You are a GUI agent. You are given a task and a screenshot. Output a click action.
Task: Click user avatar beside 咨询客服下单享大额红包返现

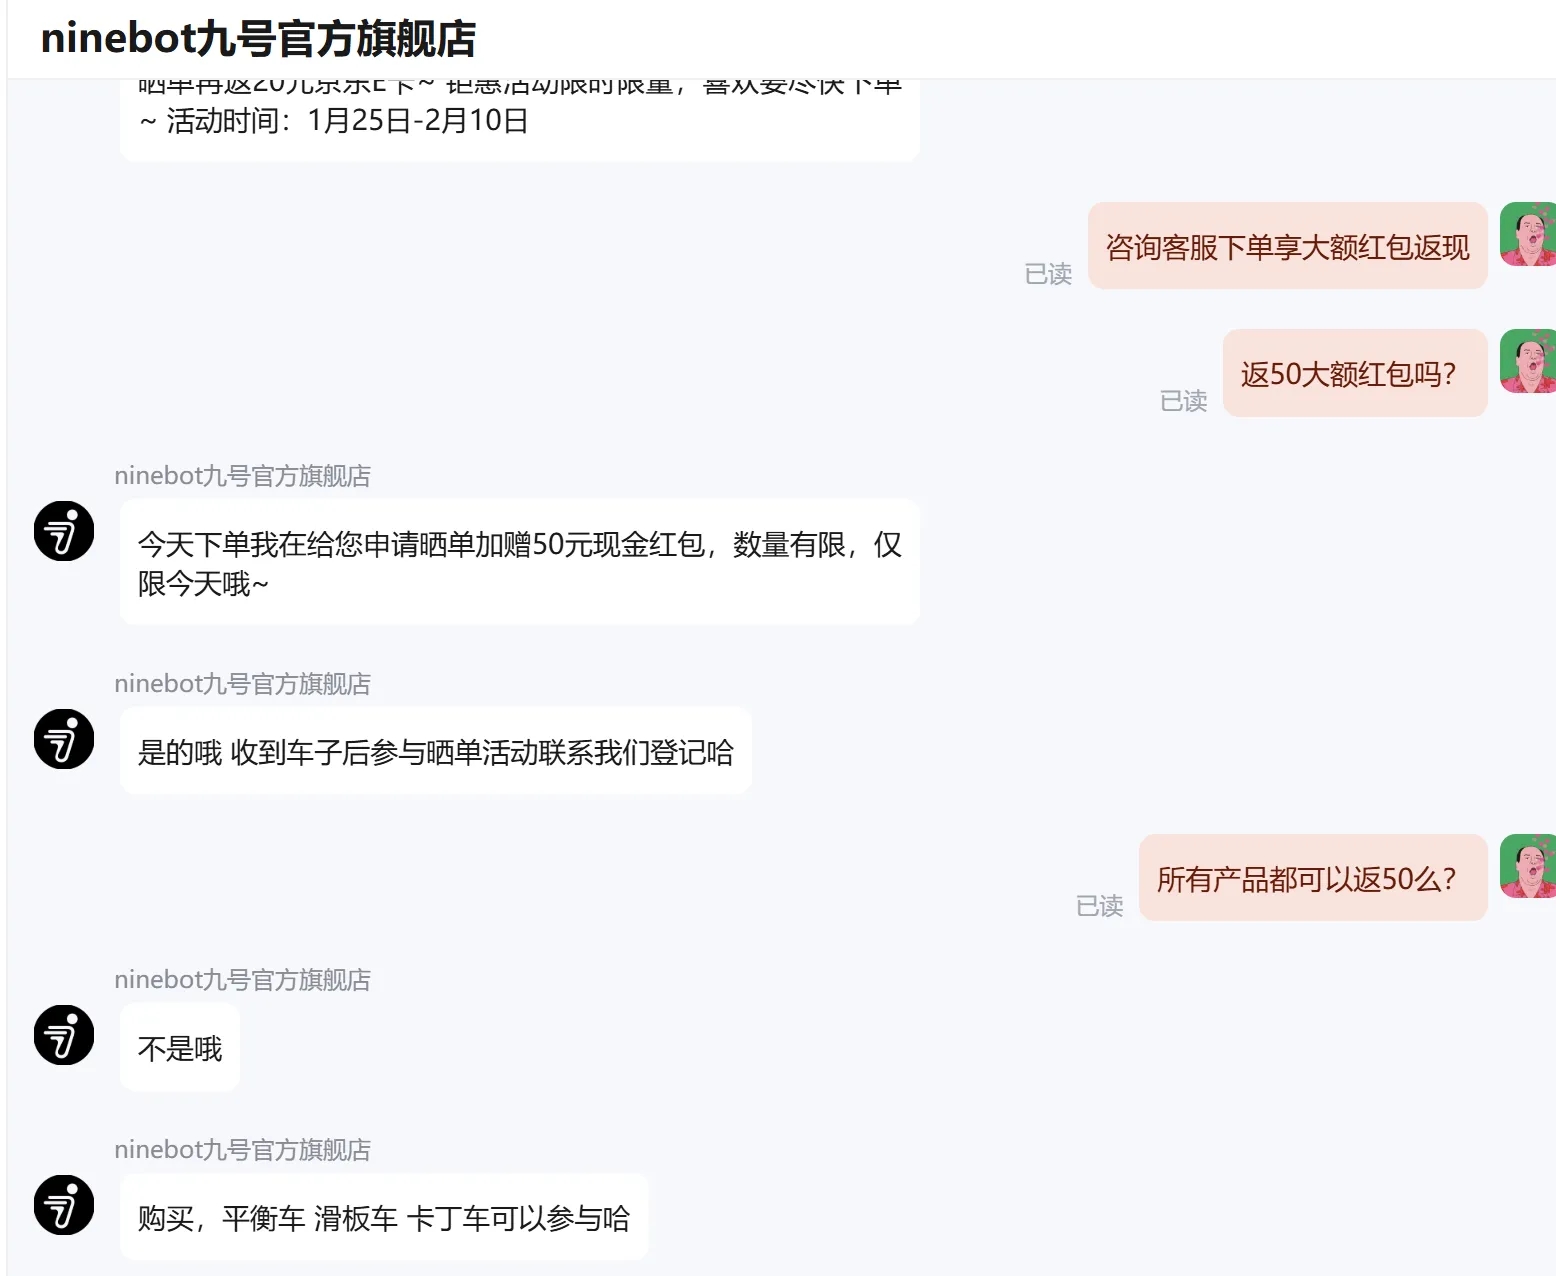click(1528, 234)
